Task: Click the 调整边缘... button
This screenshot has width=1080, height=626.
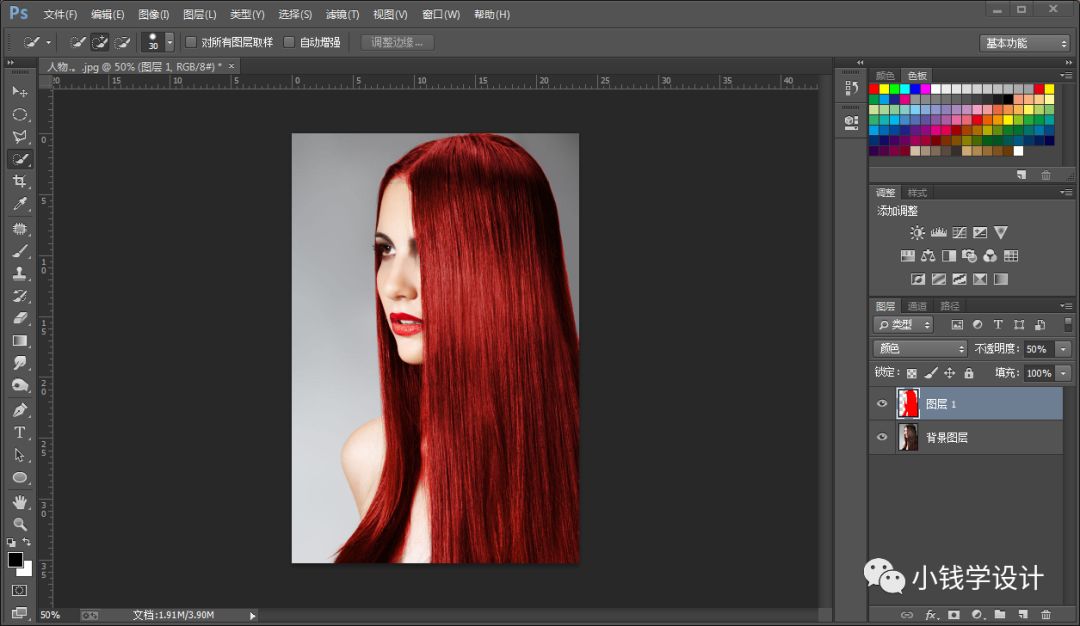Action: pos(397,42)
